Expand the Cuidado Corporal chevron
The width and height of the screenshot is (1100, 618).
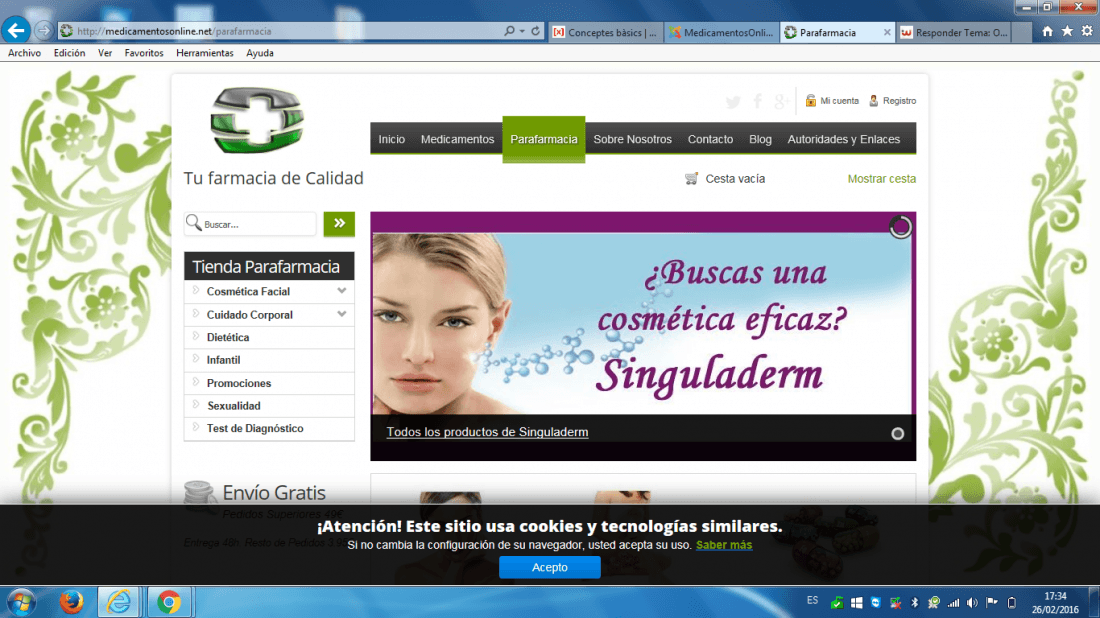[342, 314]
